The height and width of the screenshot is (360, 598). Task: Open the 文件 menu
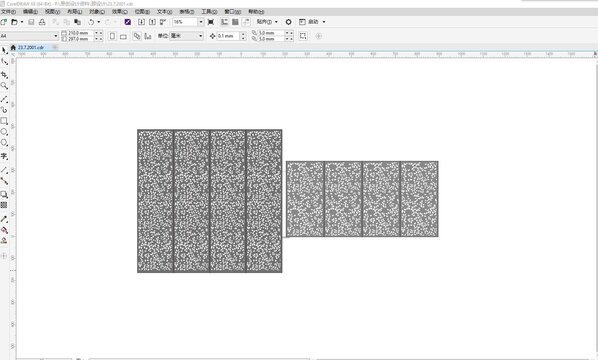click(8, 12)
